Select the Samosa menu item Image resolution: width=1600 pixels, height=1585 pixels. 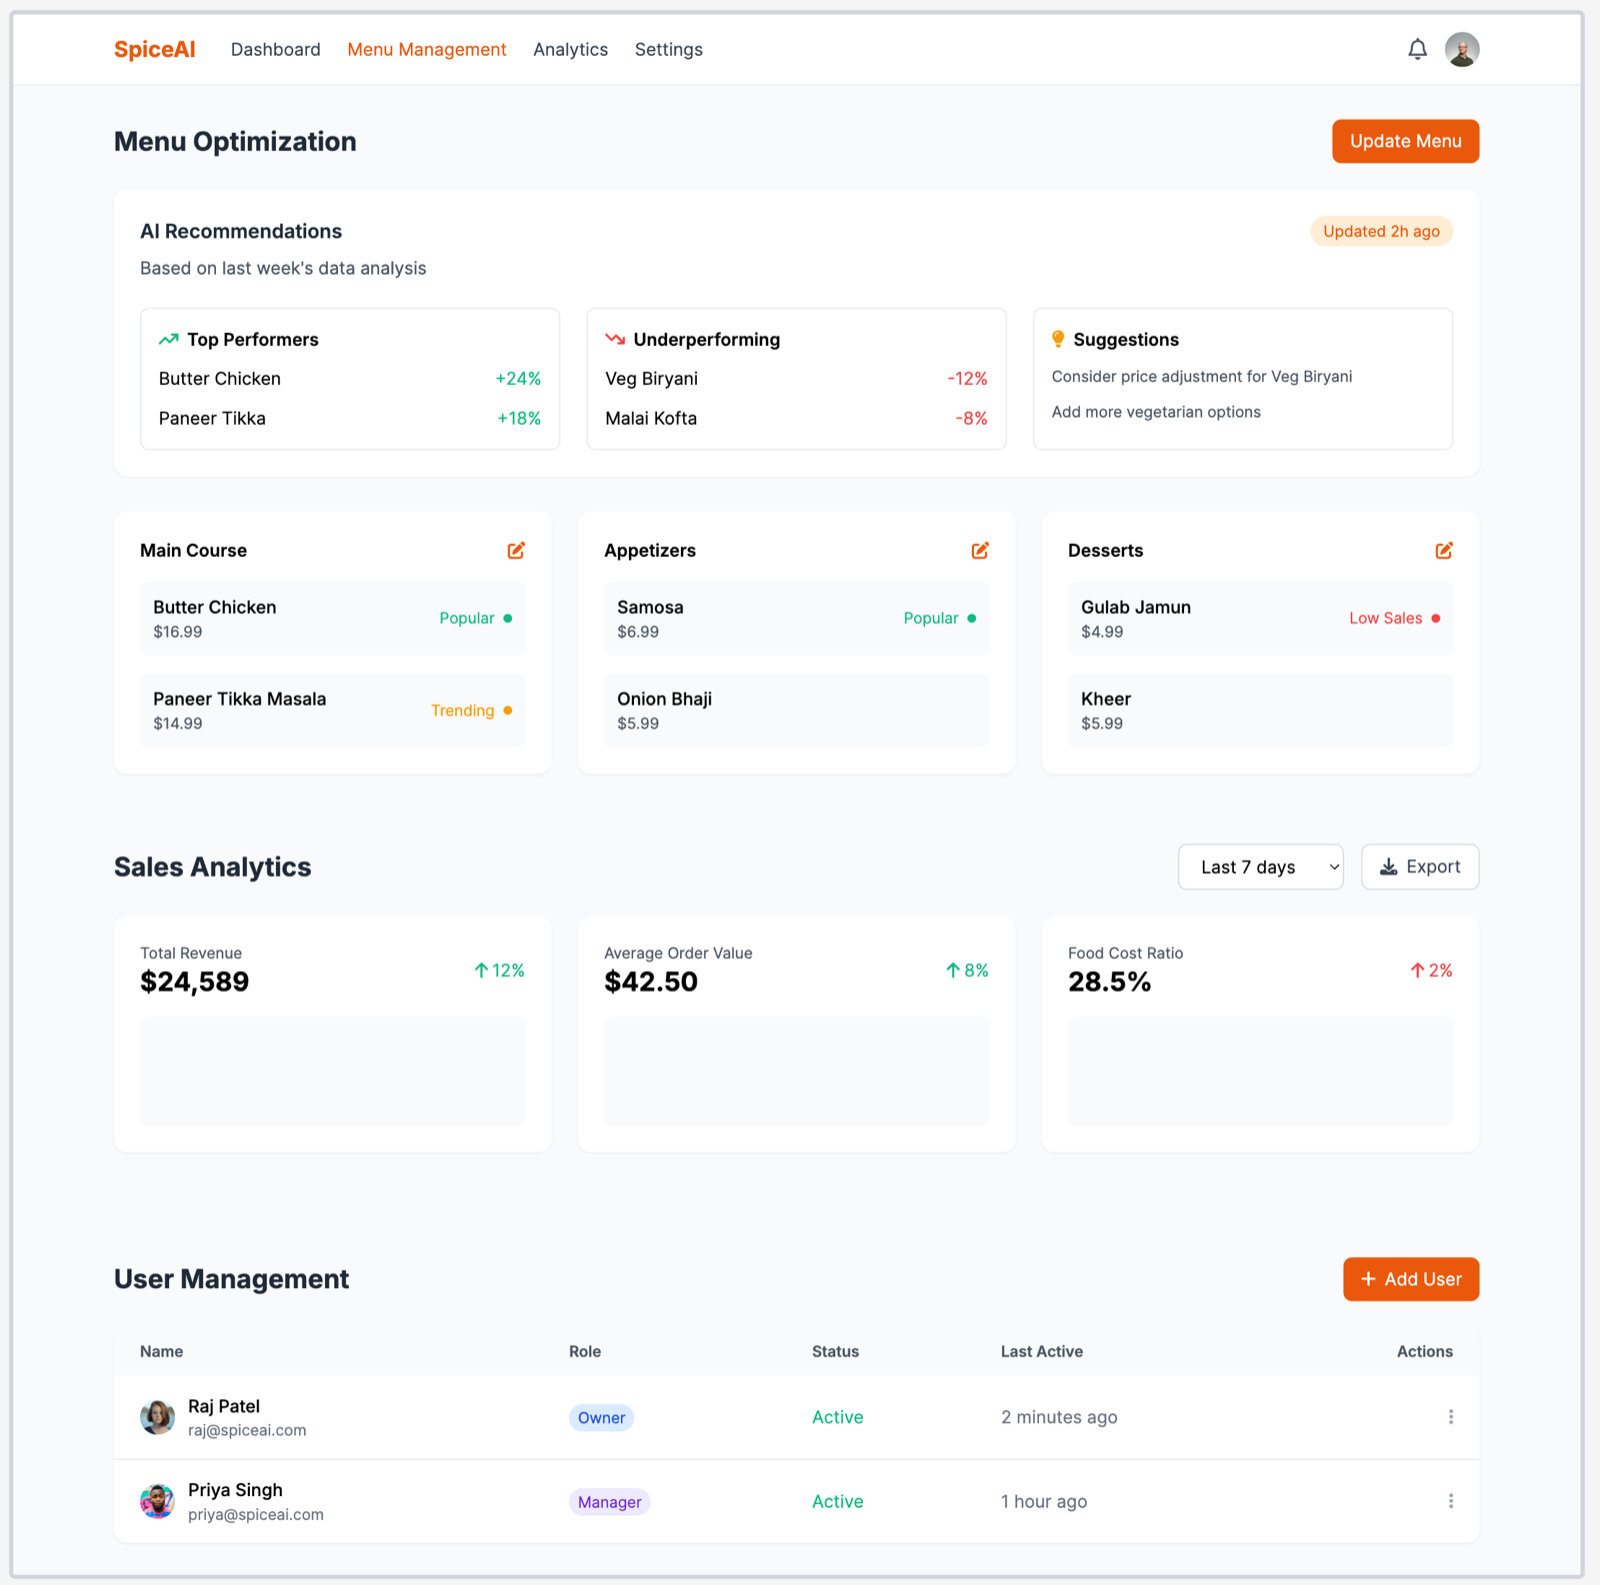pos(796,618)
